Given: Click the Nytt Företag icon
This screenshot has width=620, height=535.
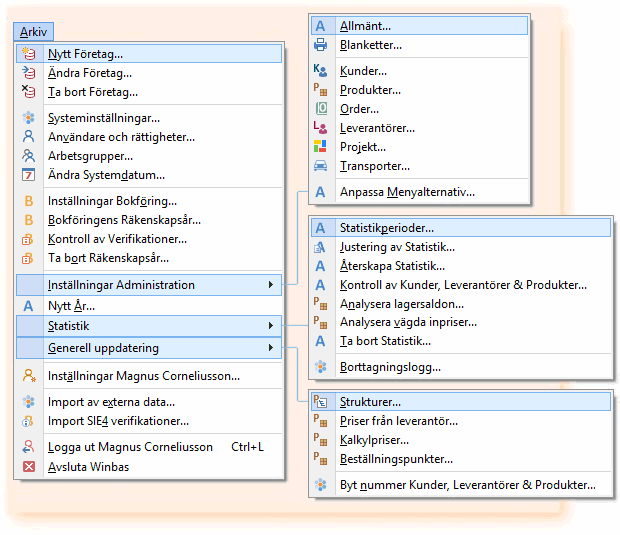Looking at the screenshot, I should tap(29, 54).
